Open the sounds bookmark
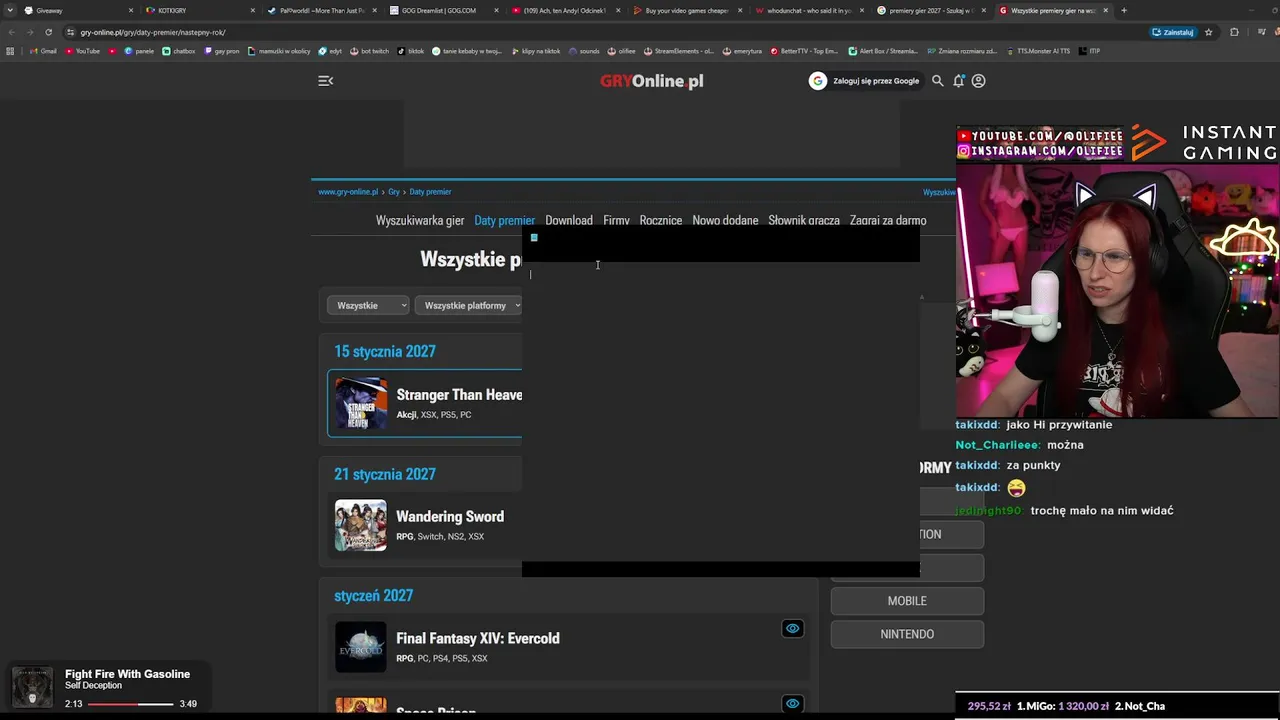Viewport: 1280px width, 720px height. pos(584,51)
